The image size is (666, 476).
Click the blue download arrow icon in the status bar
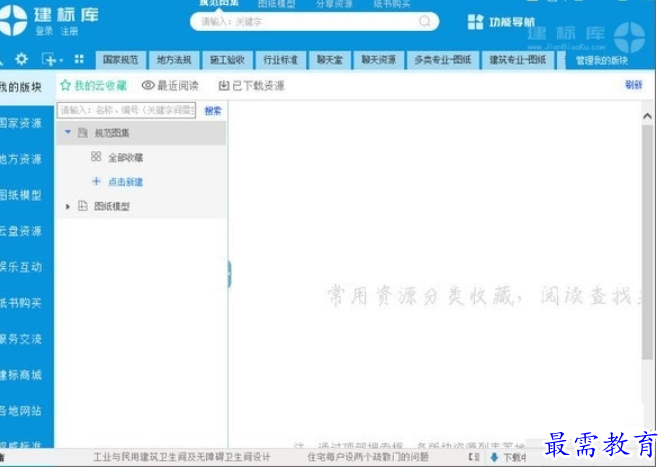point(494,457)
